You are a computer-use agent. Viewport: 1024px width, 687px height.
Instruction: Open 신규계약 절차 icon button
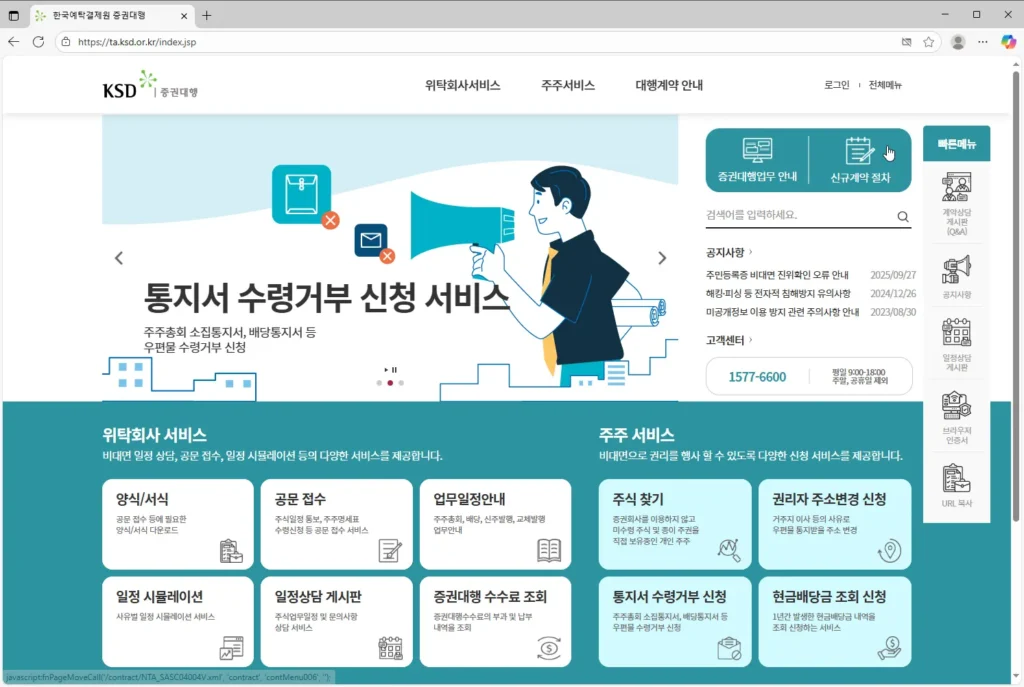[860, 160]
